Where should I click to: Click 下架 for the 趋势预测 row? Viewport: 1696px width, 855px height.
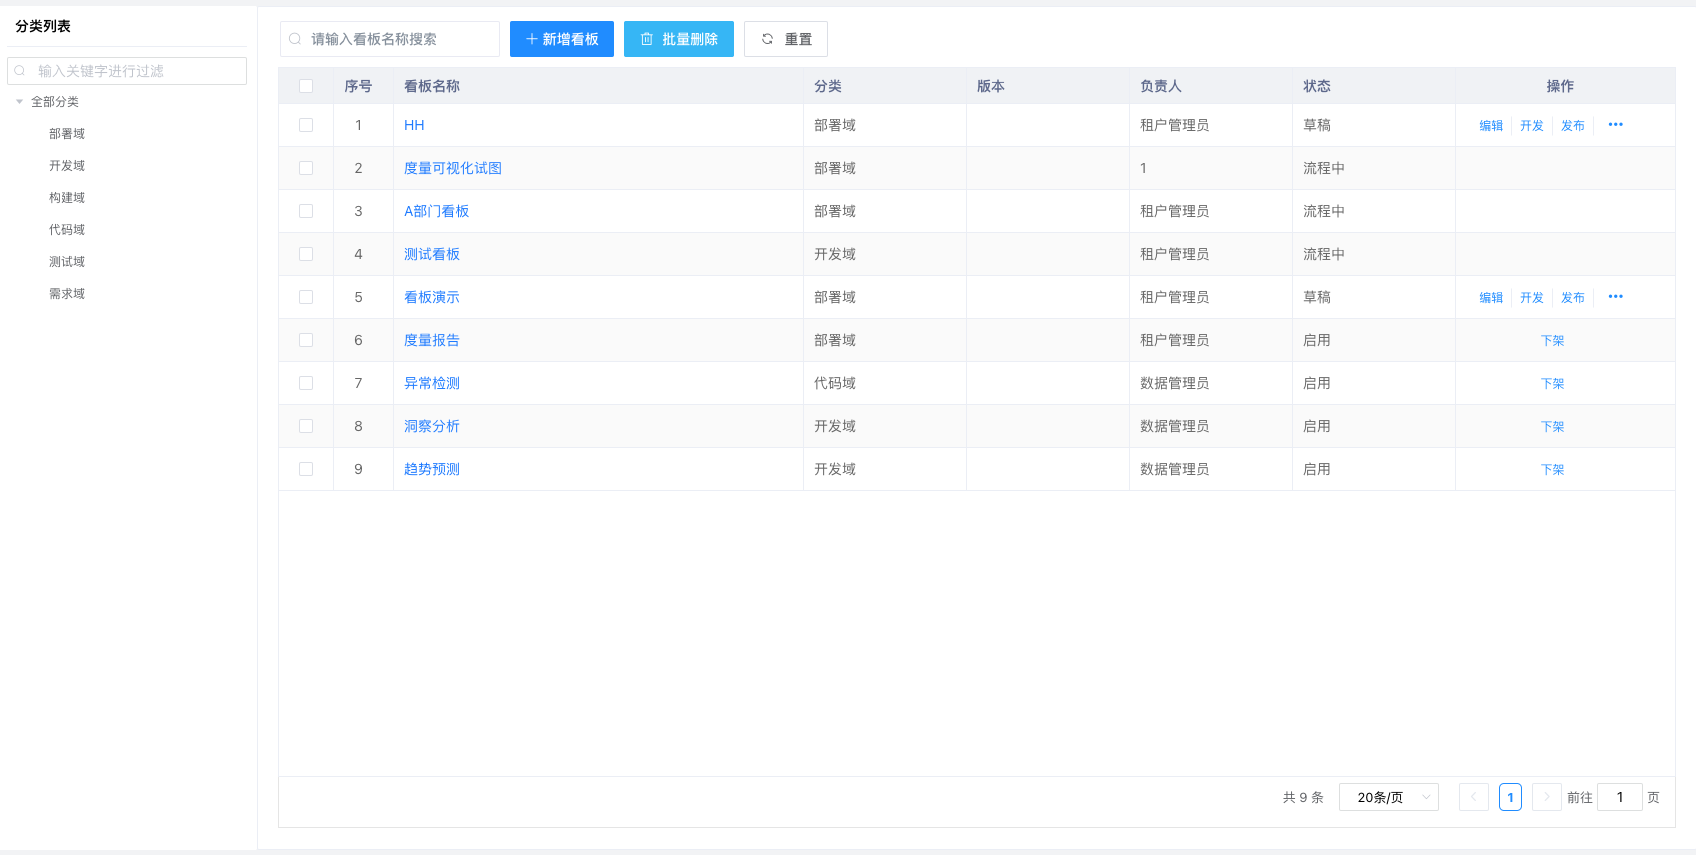pos(1552,469)
